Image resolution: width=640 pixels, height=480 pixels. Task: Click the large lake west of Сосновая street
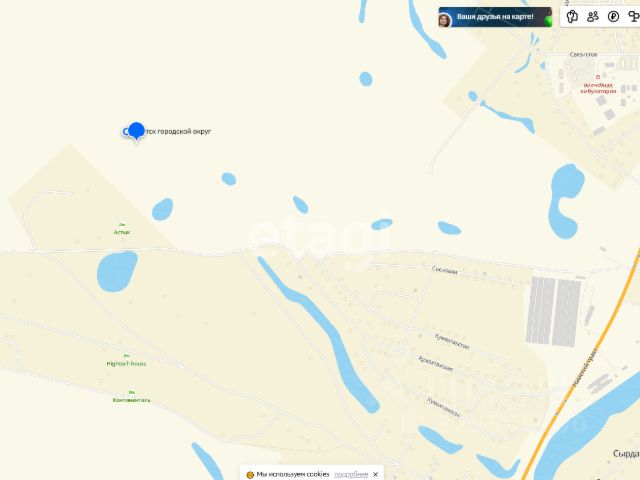point(117,271)
